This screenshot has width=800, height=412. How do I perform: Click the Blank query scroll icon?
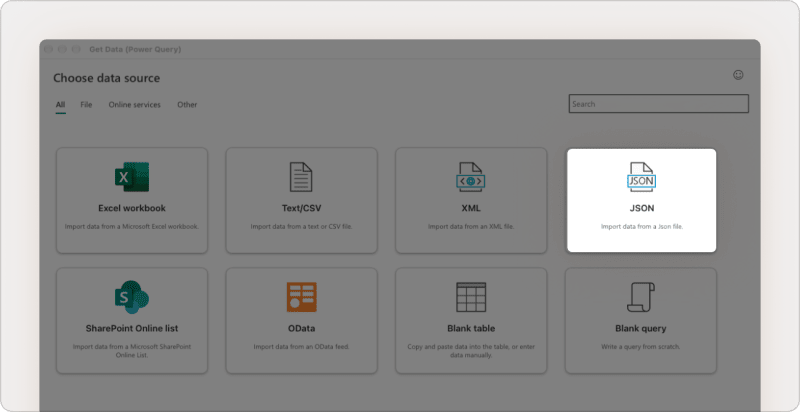pos(640,297)
